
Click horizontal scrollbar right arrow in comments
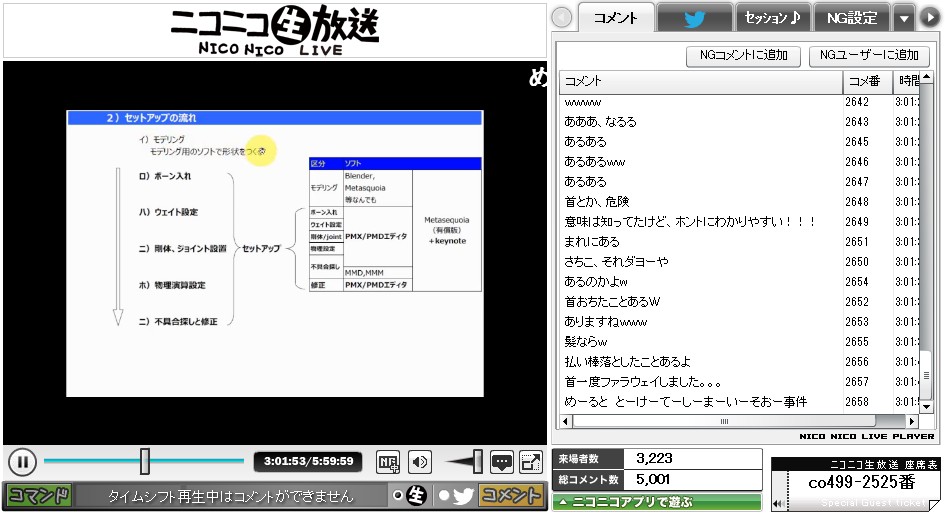click(912, 421)
